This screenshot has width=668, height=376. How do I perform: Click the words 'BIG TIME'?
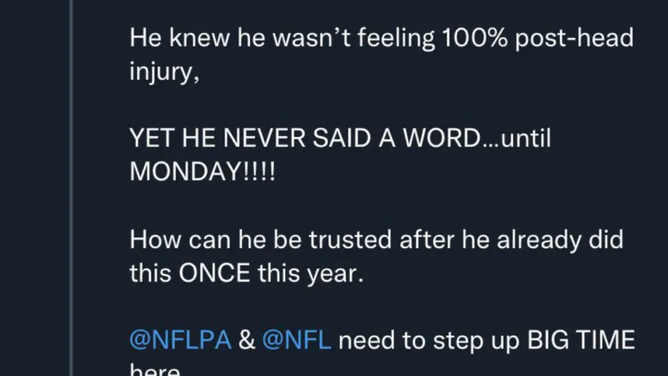[x=581, y=340]
